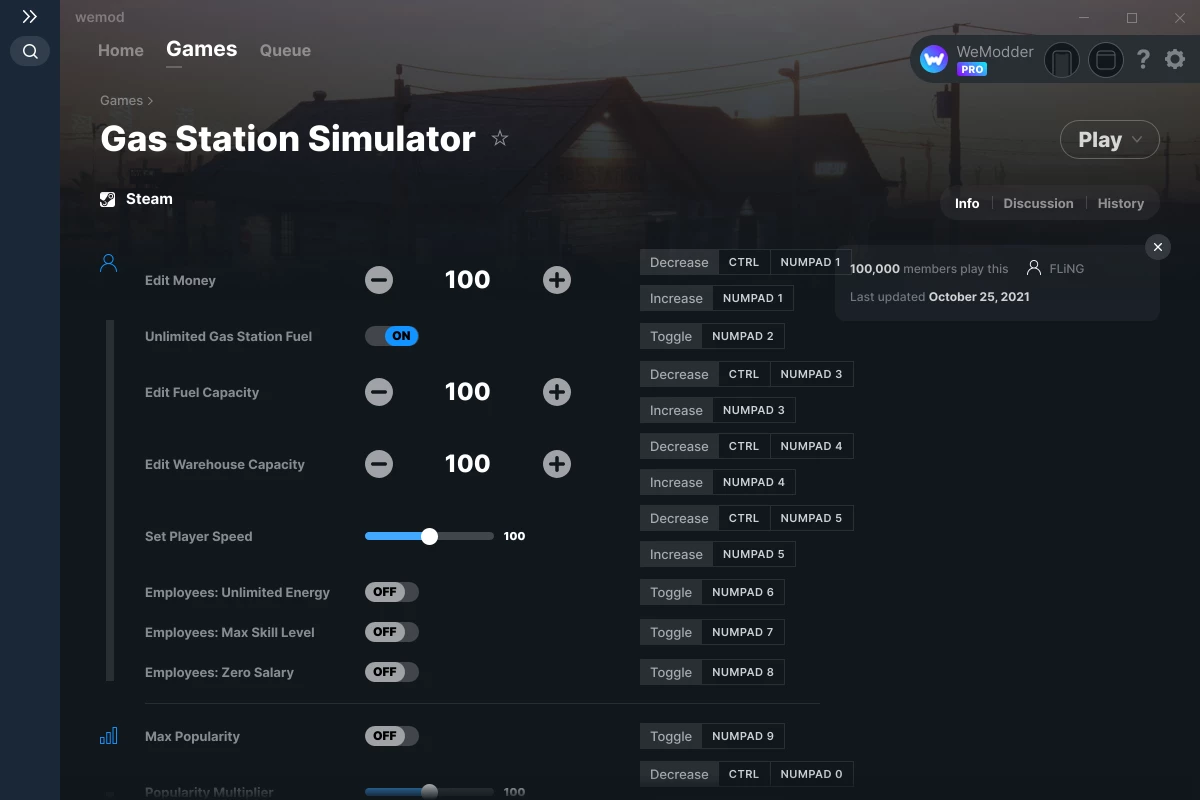Favorite Gas Station Simulator via the star icon
The height and width of the screenshot is (800, 1200).
click(500, 139)
